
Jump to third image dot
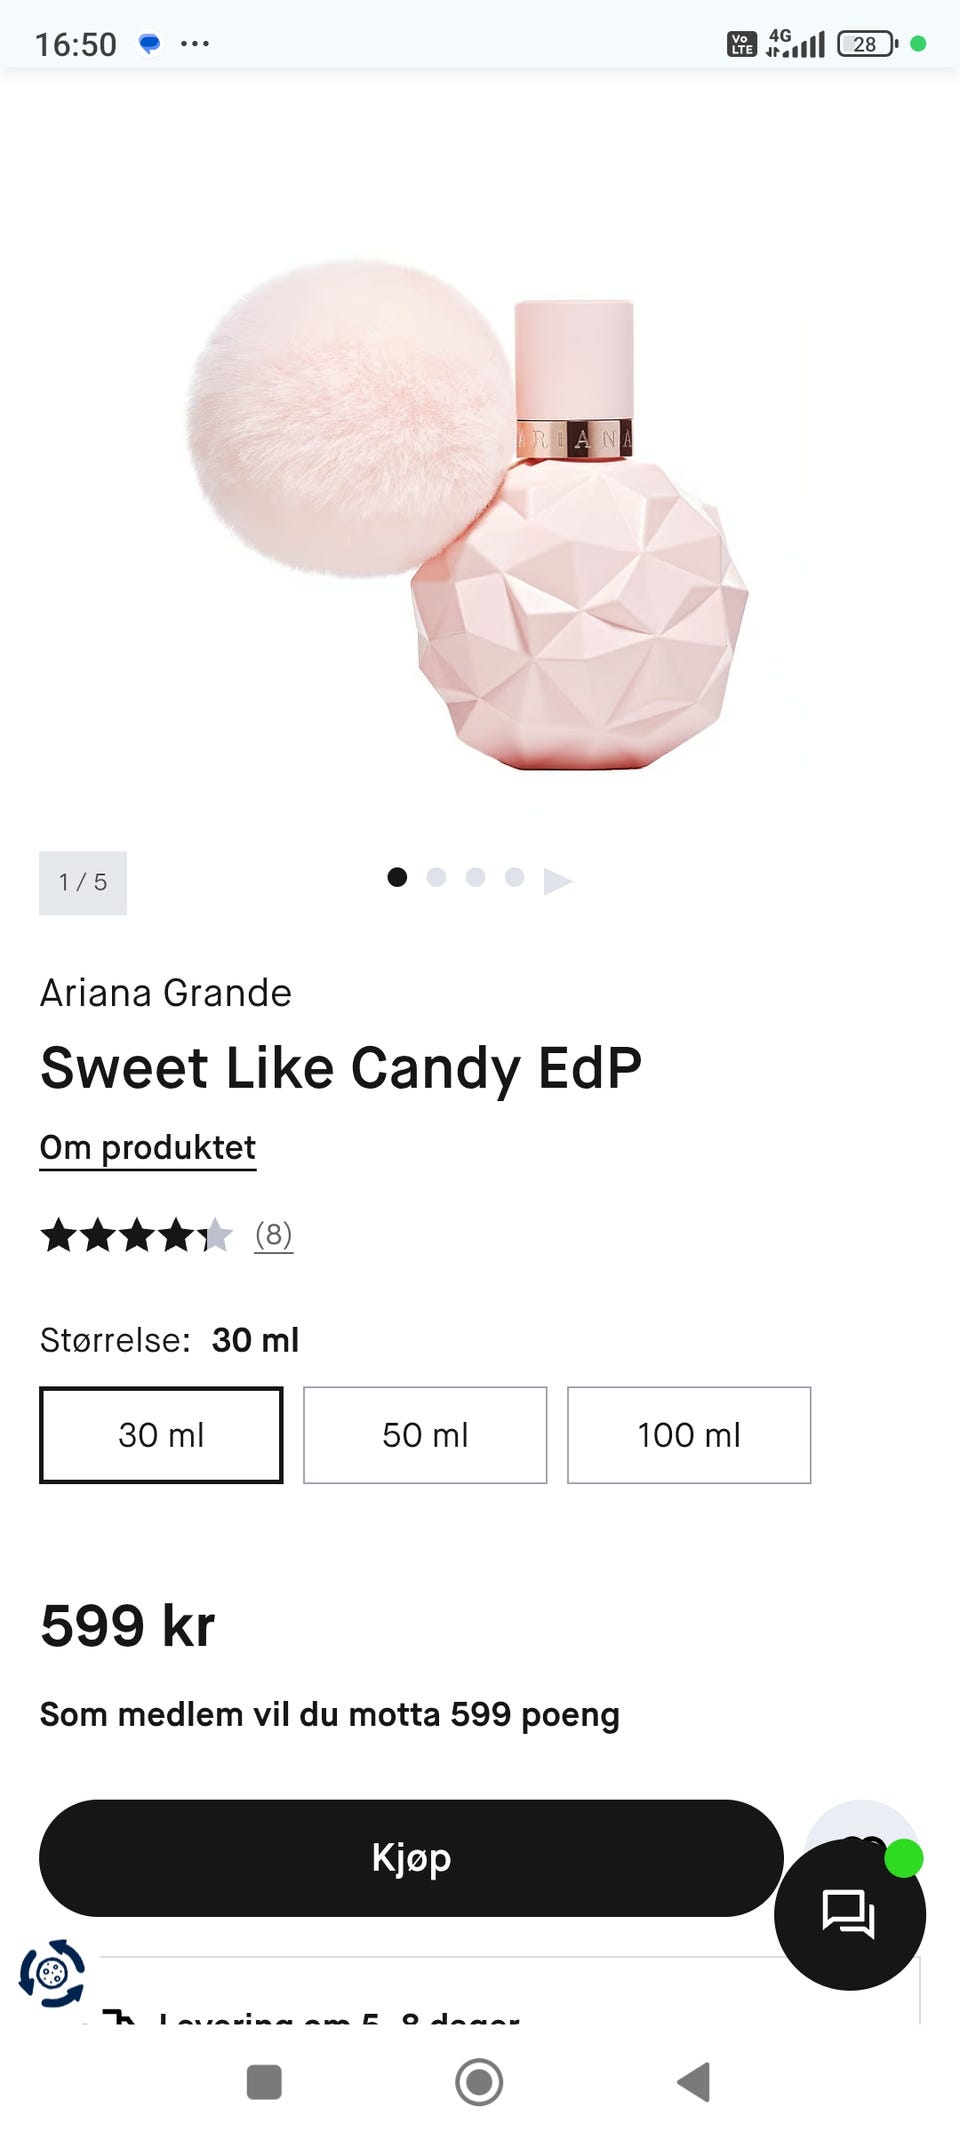point(475,877)
